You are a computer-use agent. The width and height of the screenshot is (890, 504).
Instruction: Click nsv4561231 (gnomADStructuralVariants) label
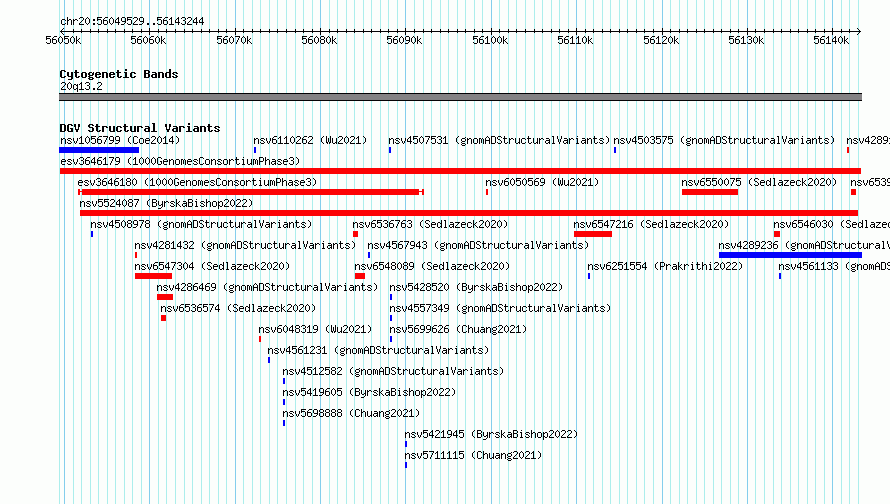[378, 350]
